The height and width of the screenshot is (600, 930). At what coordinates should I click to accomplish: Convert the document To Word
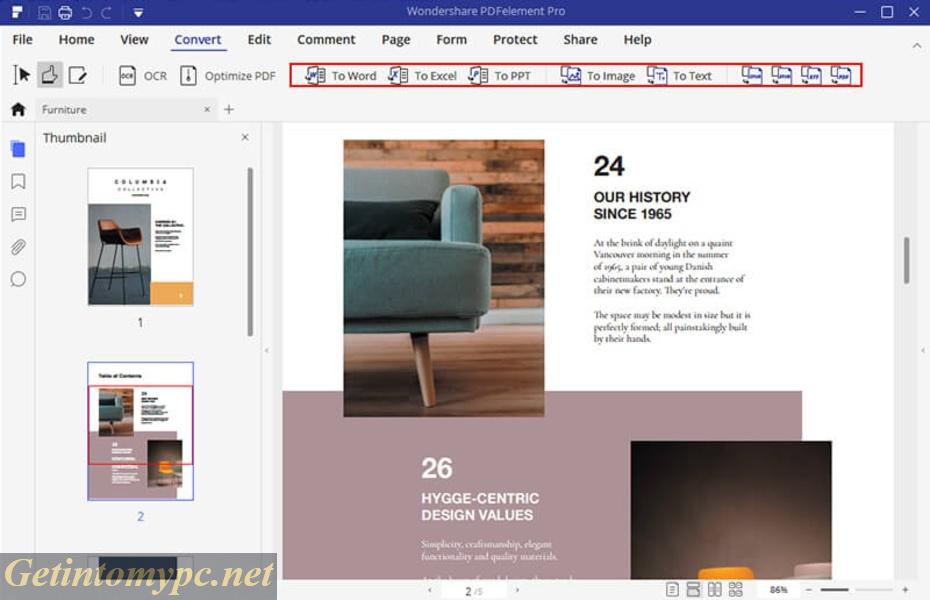[x=343, y=75]
